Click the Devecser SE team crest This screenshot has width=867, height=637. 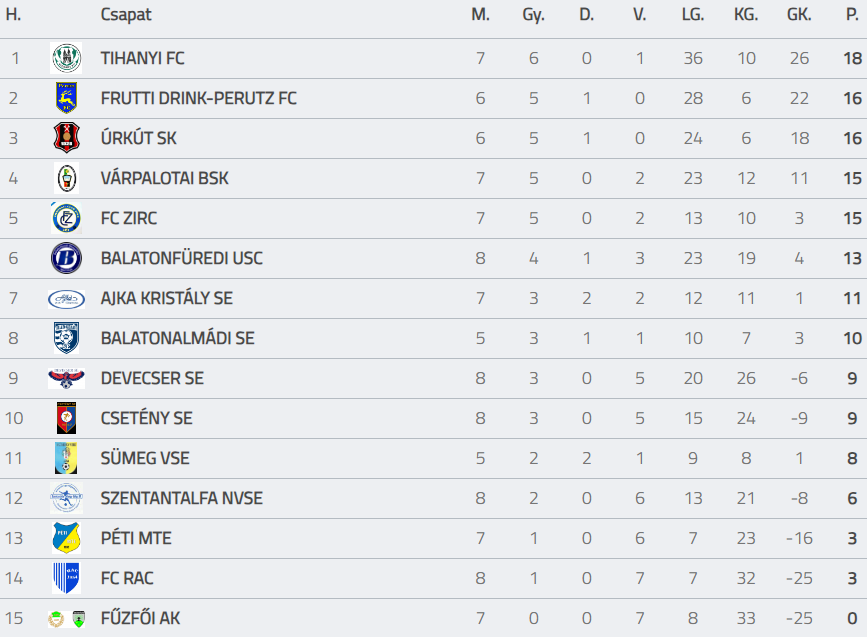[66, 378]
